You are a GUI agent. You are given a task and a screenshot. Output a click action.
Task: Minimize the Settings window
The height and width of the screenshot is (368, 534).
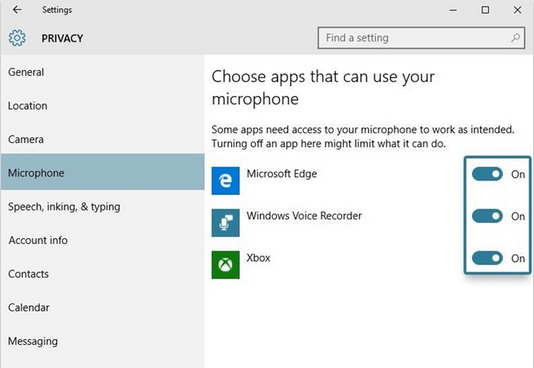coord(453,10)
